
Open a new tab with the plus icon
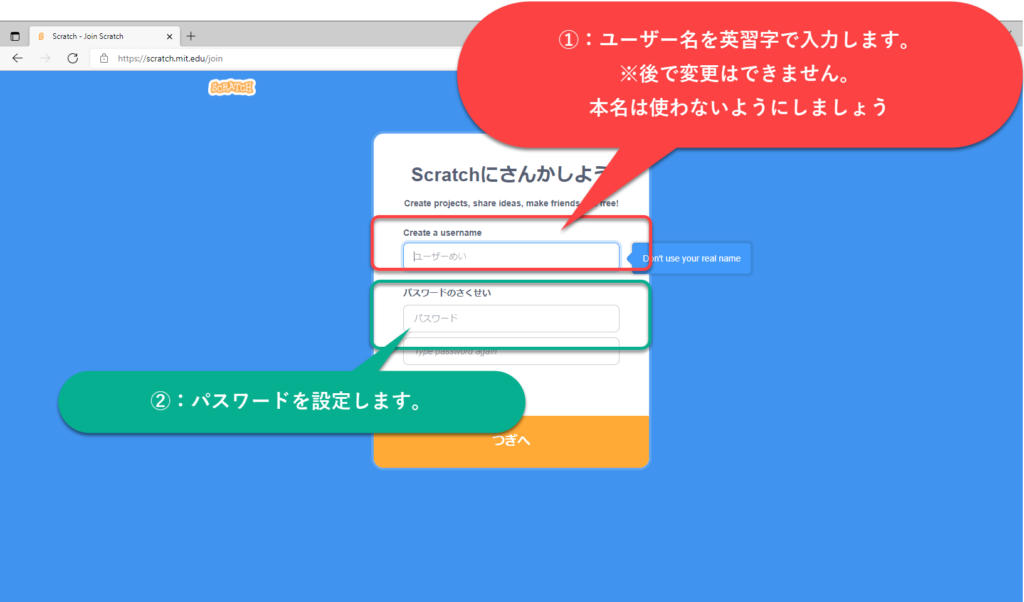tap(191, 36)
